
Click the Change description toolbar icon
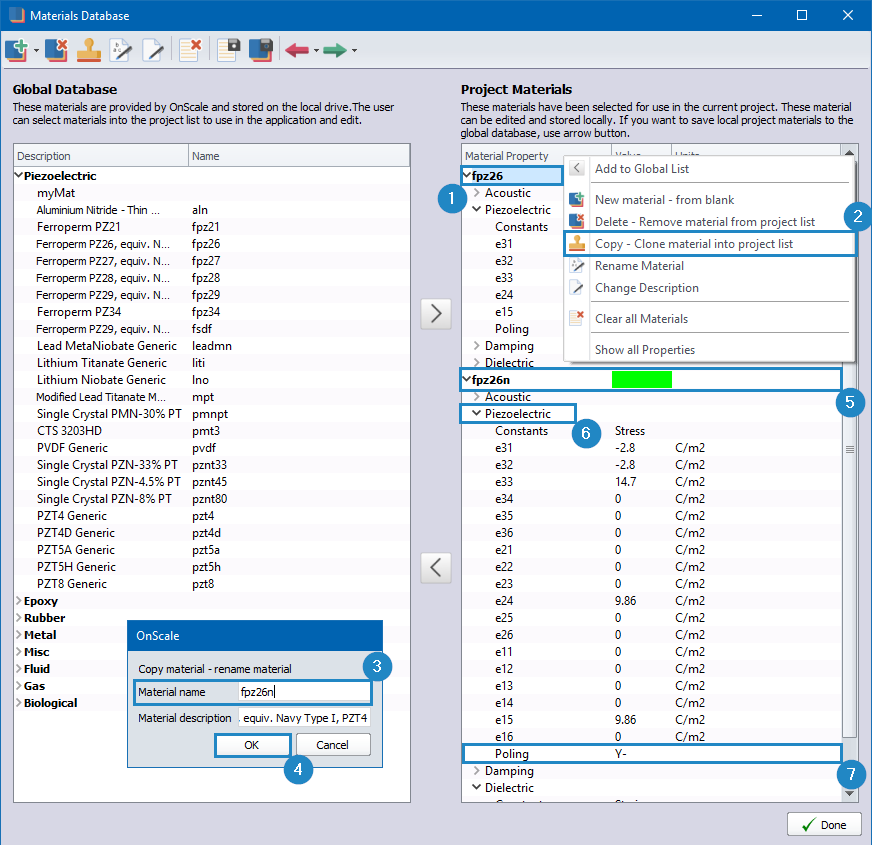[x=153, y=50]
